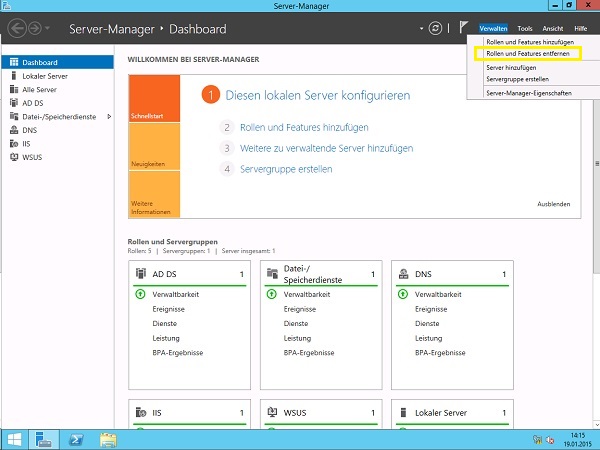Viewport: 600px width, 450px height.
Task: Click Diesen lokalen Server konfigurieren link
Action: [x=318, y=95]
